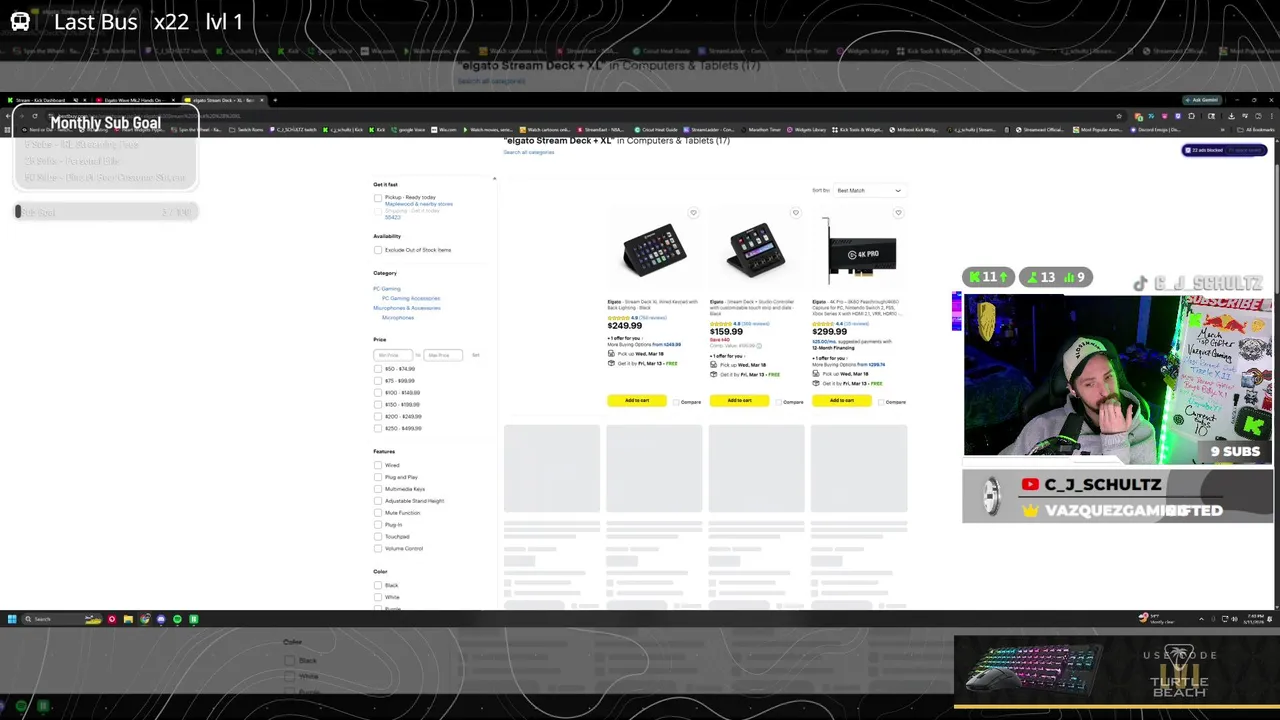
Task: Focus the Max Price input field
Action: [443, 355]
